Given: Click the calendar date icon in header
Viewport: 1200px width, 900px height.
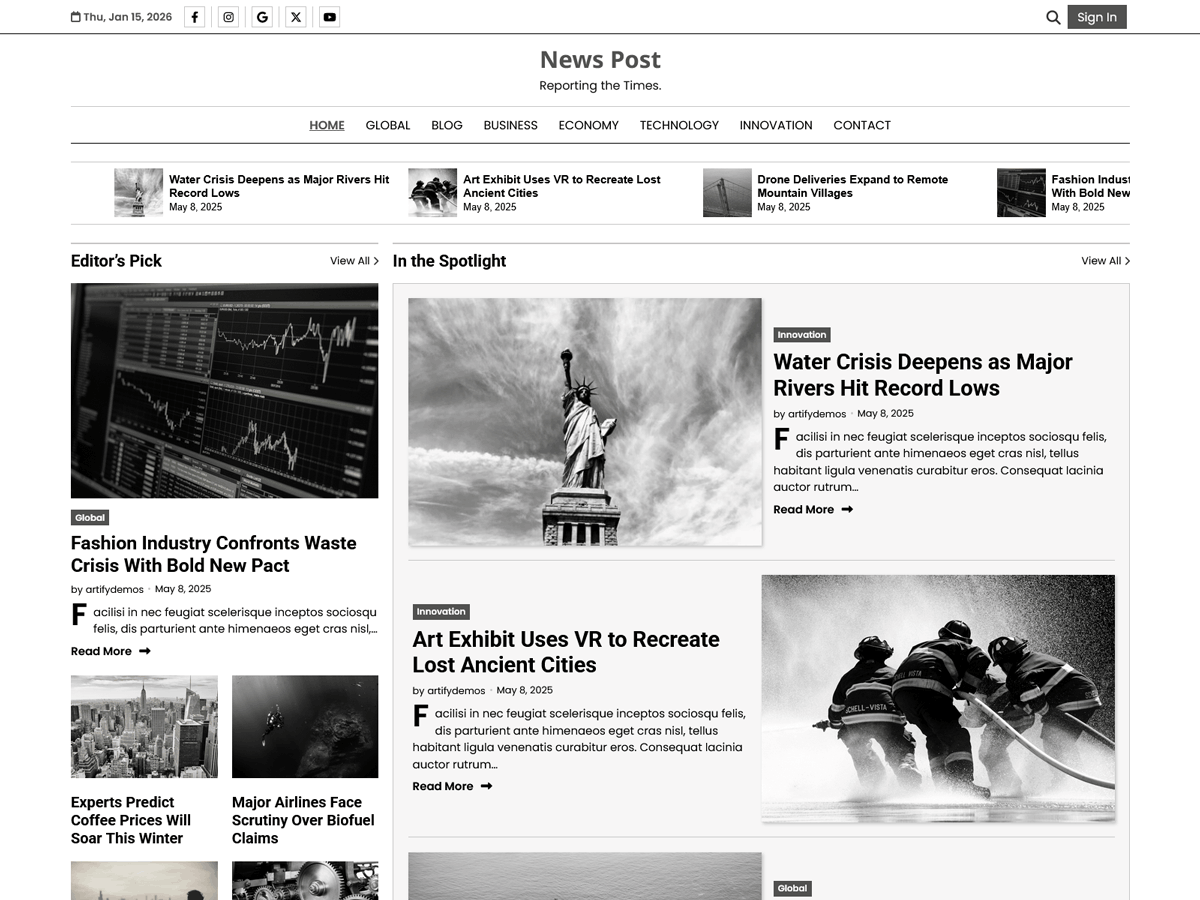Looking at the screenshot, I should 75,16.
